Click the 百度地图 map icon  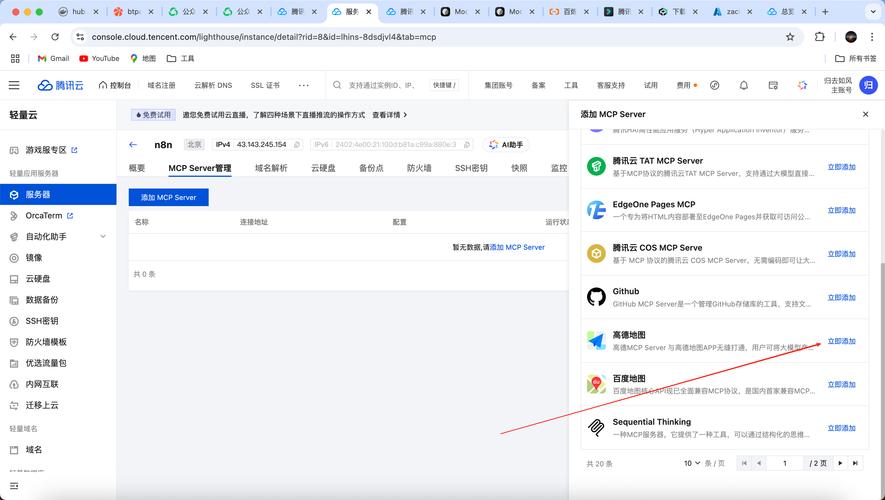[596, 384]
